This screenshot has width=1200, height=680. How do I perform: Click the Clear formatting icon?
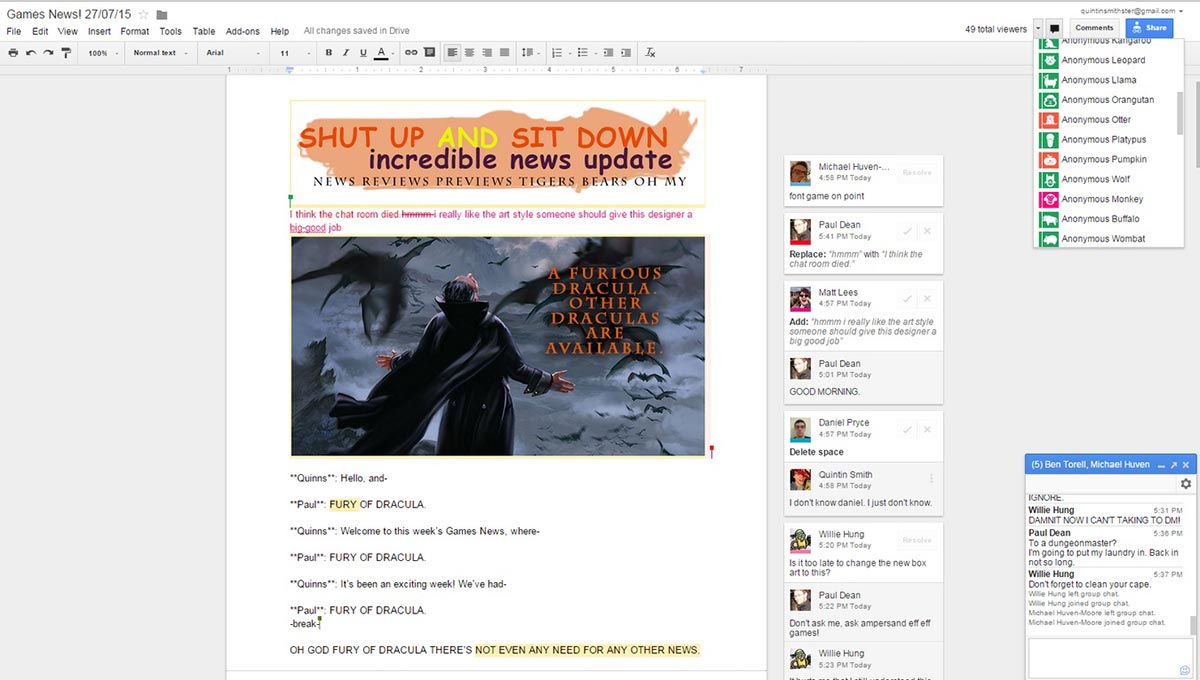tap(651, 53)
